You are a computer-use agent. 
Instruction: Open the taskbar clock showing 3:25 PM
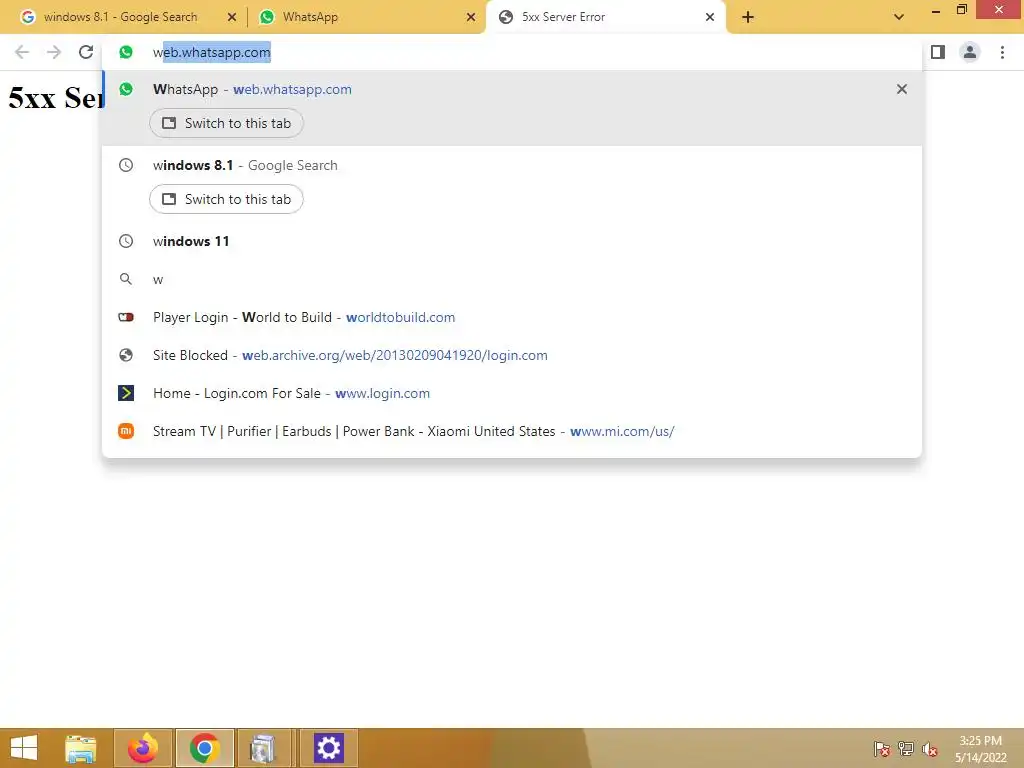(x=980, y=749)
